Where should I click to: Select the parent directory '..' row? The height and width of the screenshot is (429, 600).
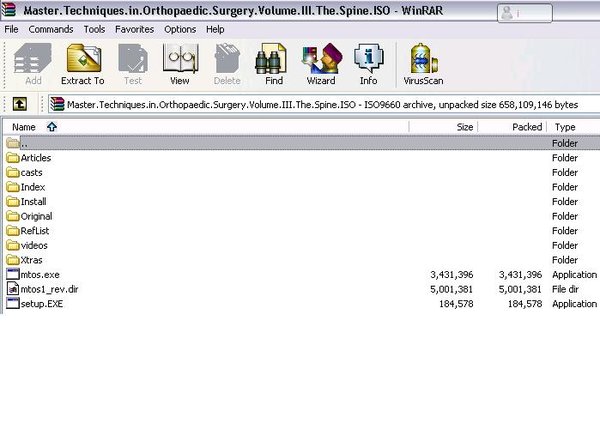24,143
